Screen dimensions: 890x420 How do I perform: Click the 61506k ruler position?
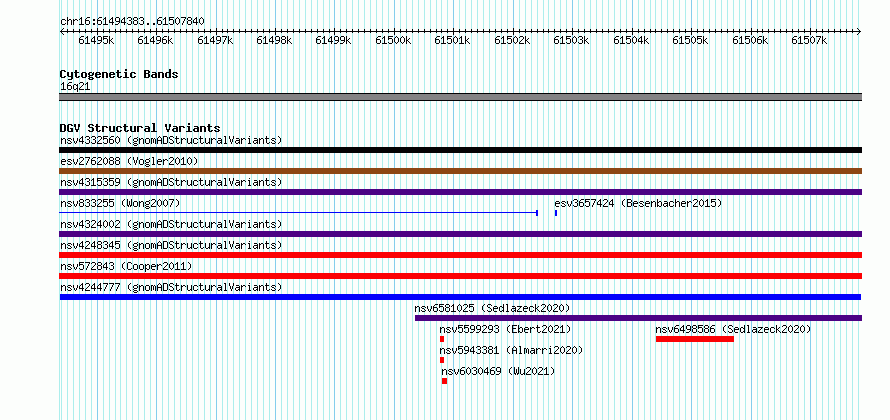pyautogui.click(x=750, y=40)
